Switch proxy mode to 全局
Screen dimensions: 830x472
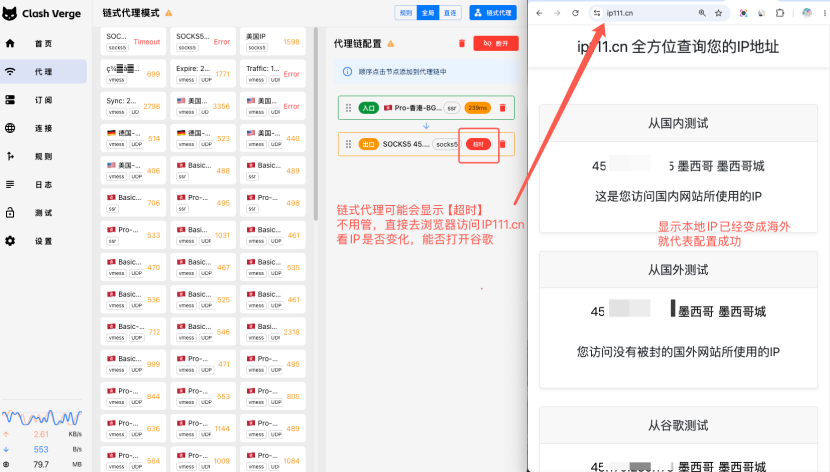(428, 13)
